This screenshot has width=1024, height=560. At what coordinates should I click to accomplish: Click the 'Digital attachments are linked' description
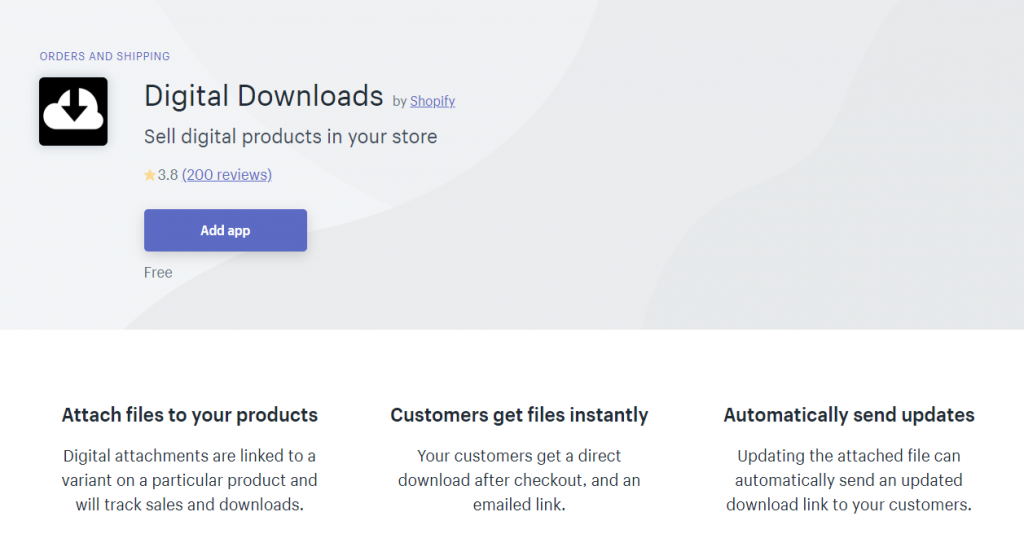(x=189, y=480)
